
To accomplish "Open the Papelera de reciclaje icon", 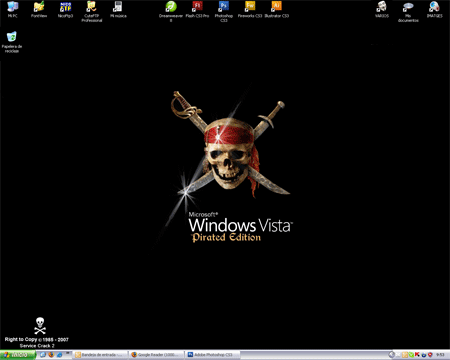I will [x=12, y=42].
